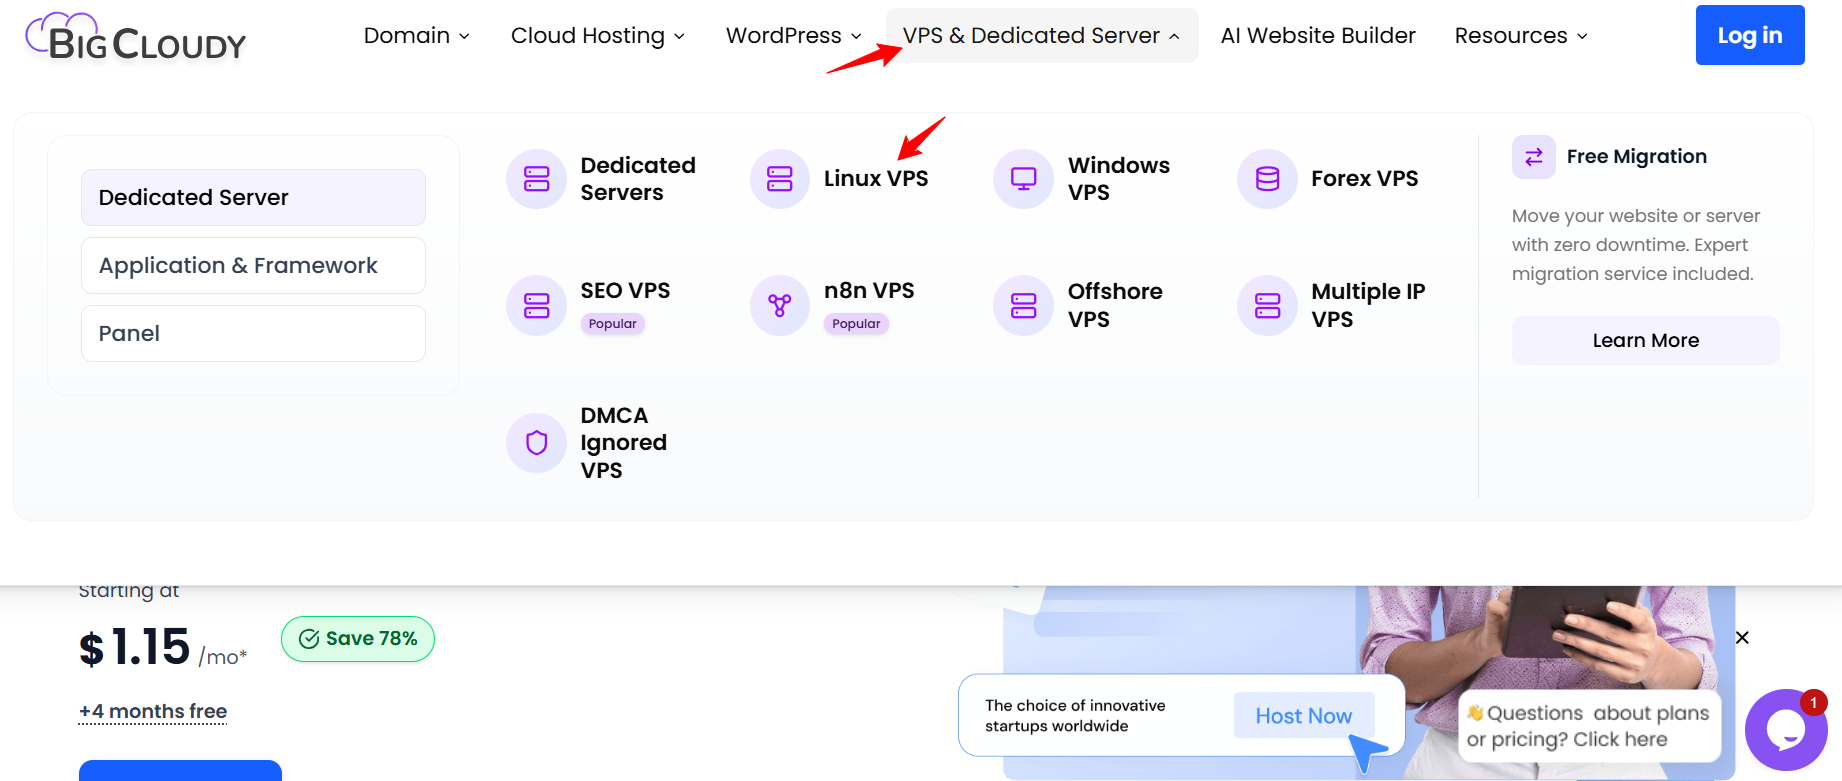Click the Free Migration swap arrows icon
Image resolution: width=1842 pixels, height=781 pixels.
(x=1534, y=157)
